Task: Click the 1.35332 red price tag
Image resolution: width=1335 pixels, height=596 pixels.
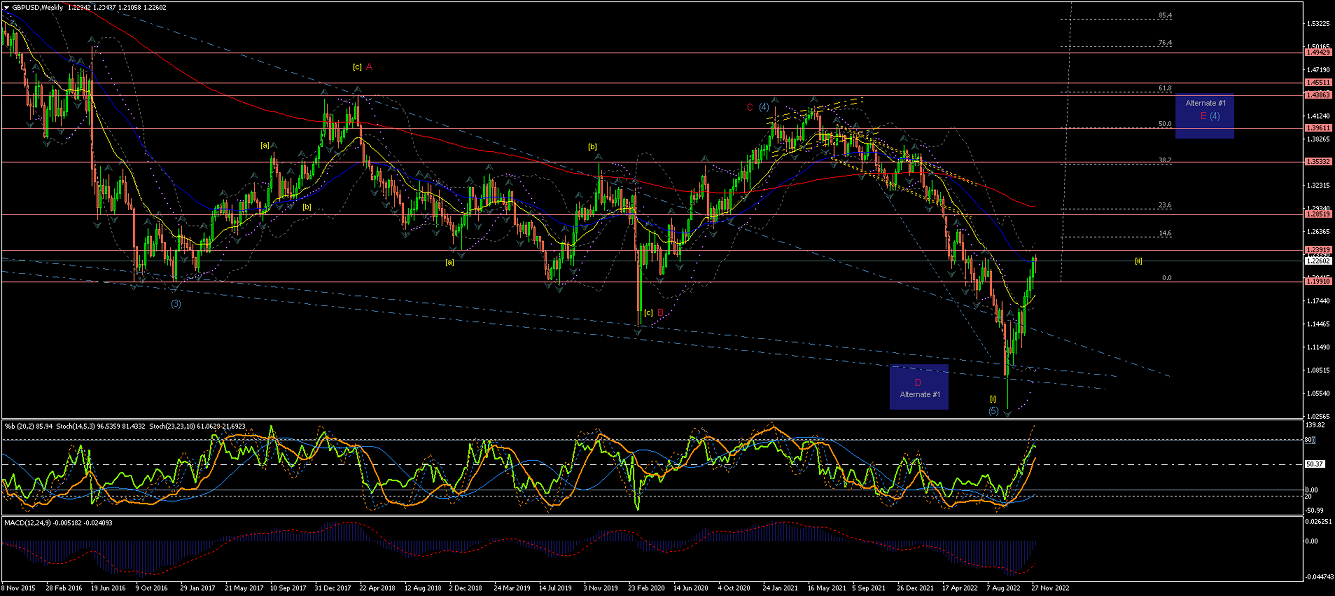Action: [1319, 161]
